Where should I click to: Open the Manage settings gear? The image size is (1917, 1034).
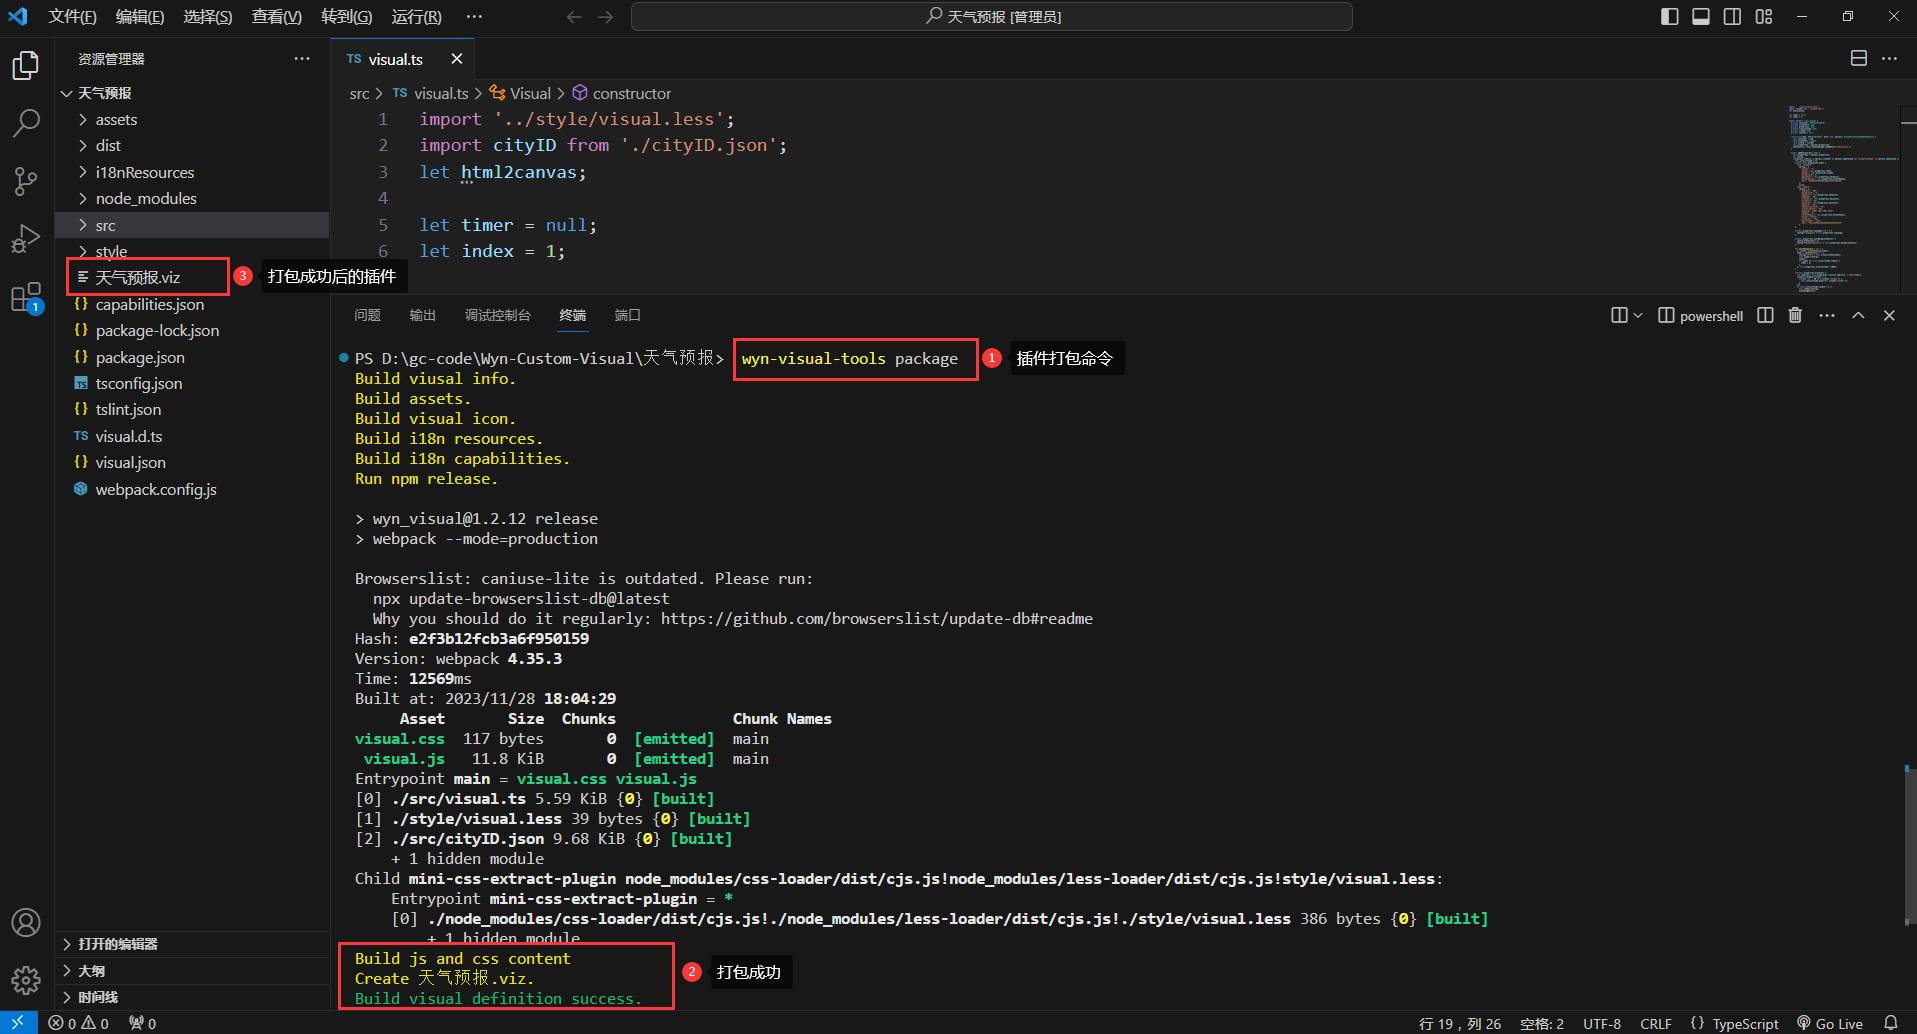26,980
